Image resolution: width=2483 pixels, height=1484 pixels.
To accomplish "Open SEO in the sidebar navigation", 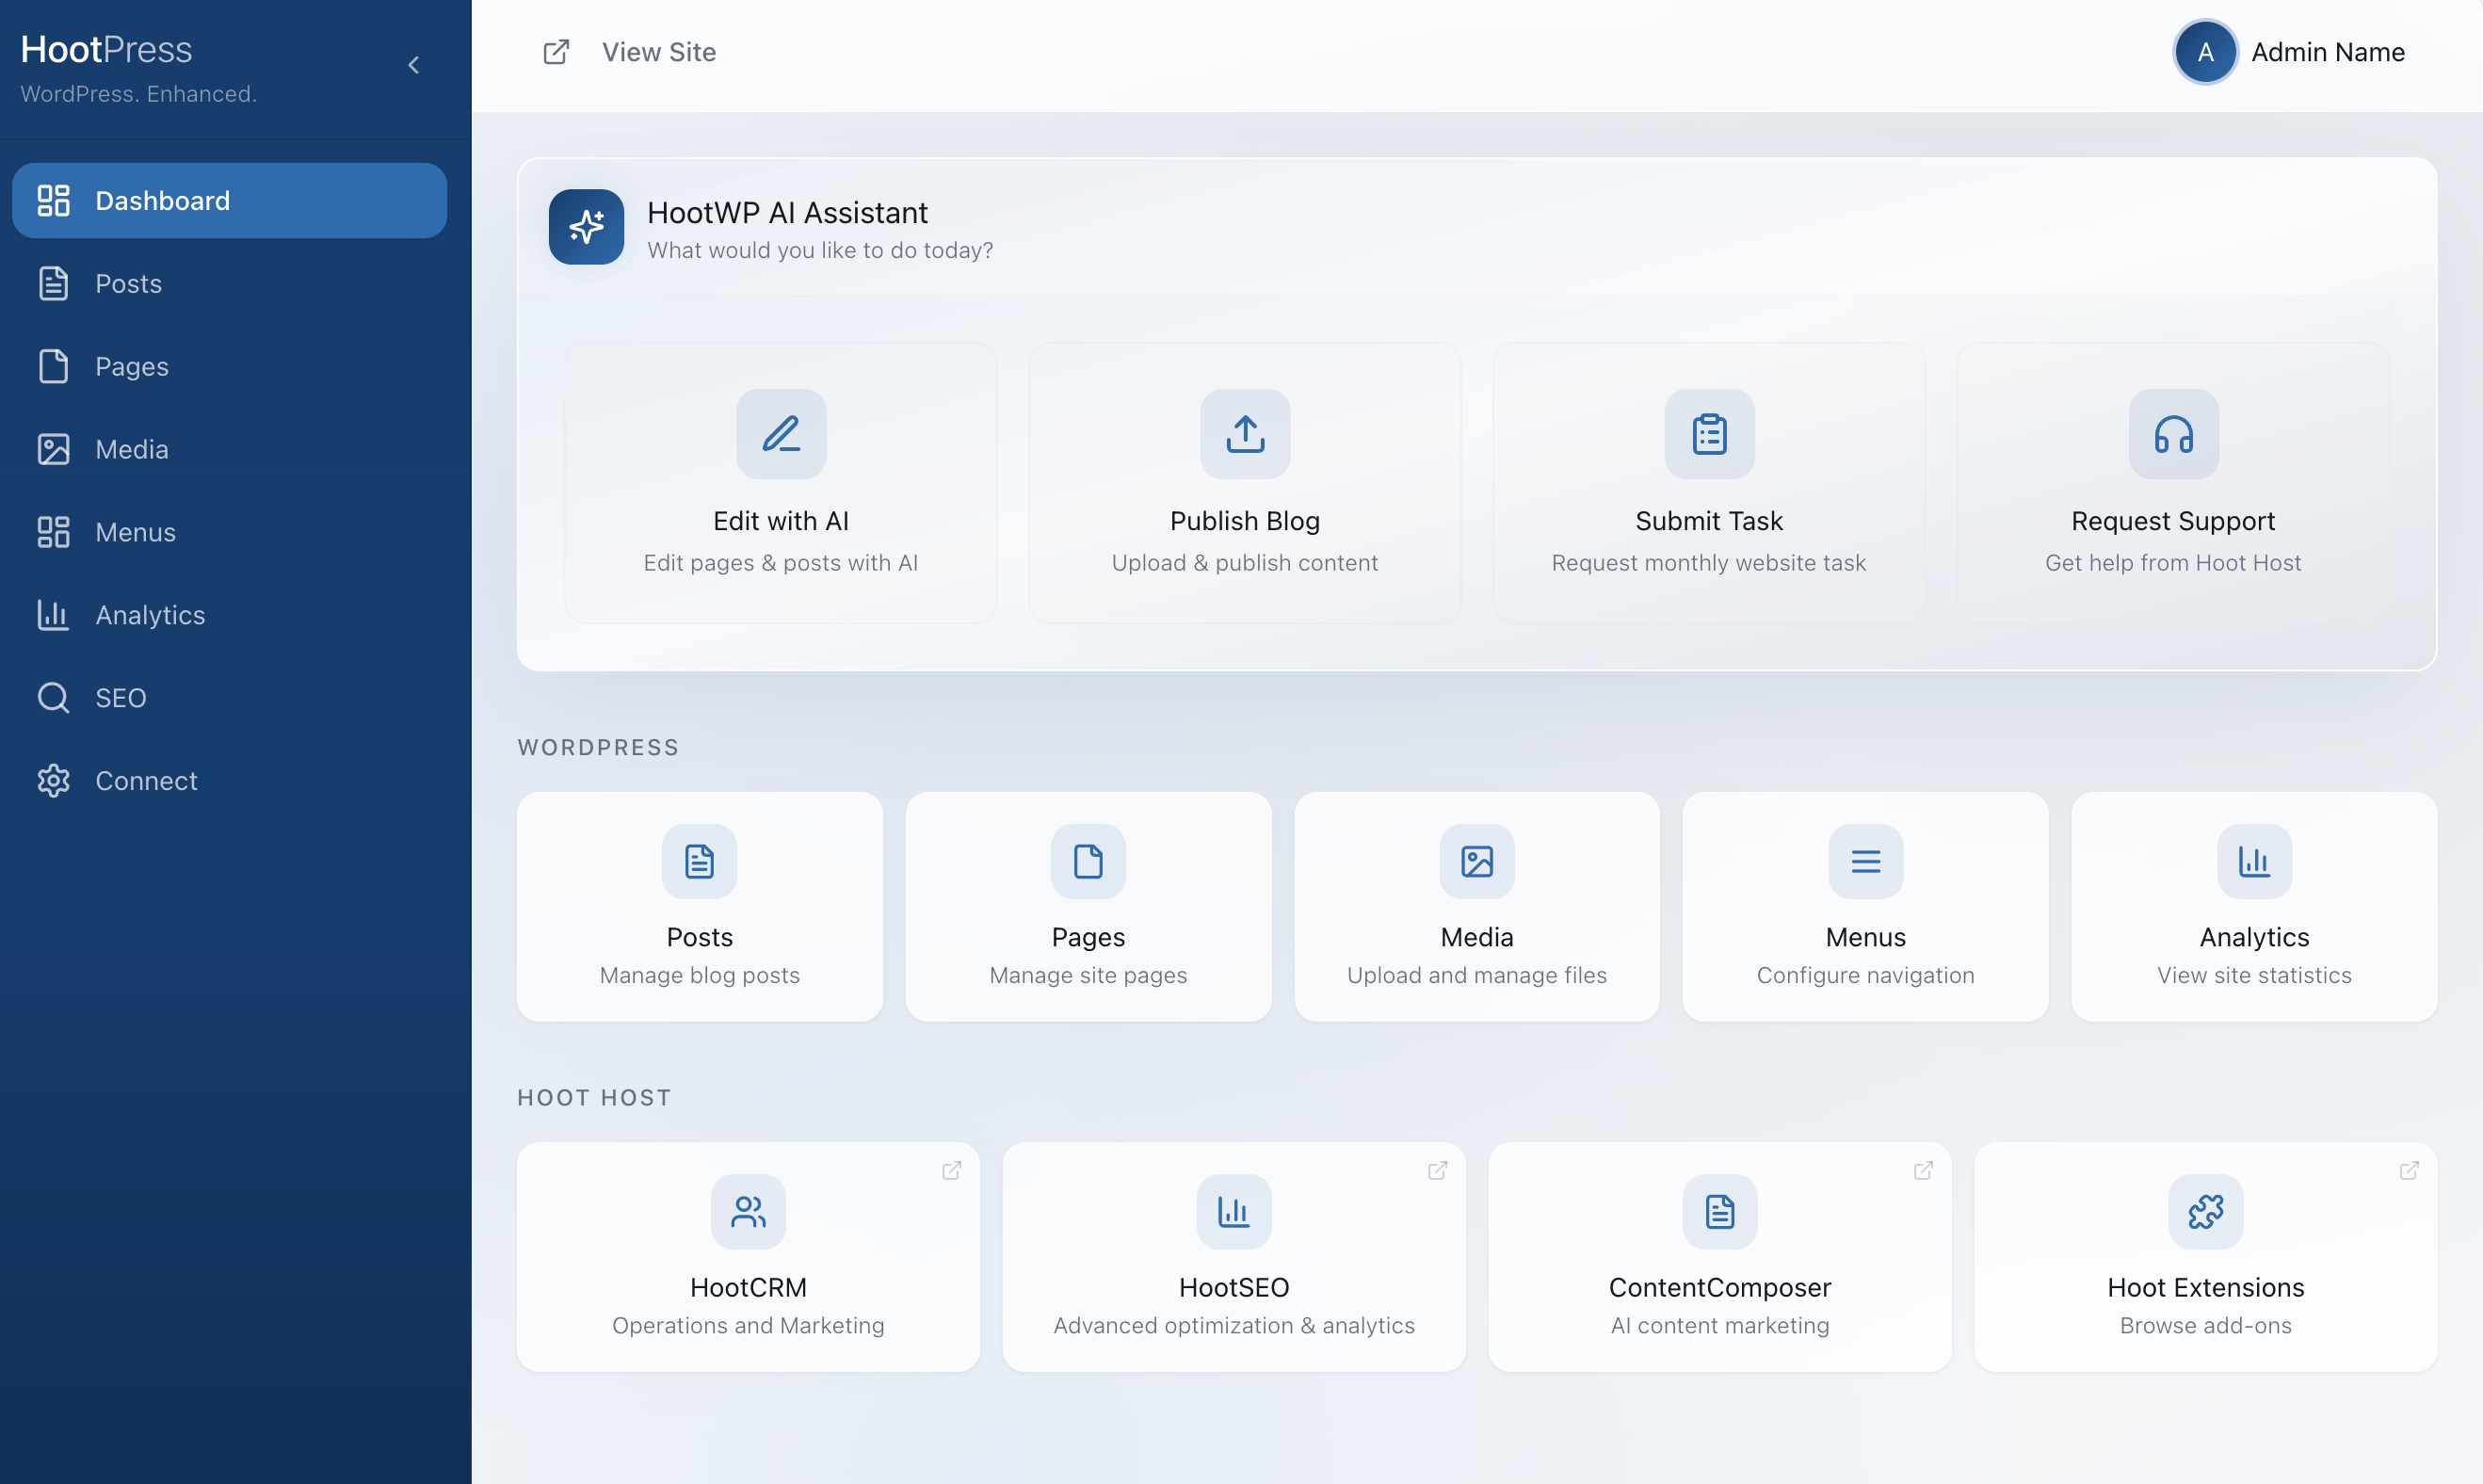I will tap(120, 698).
